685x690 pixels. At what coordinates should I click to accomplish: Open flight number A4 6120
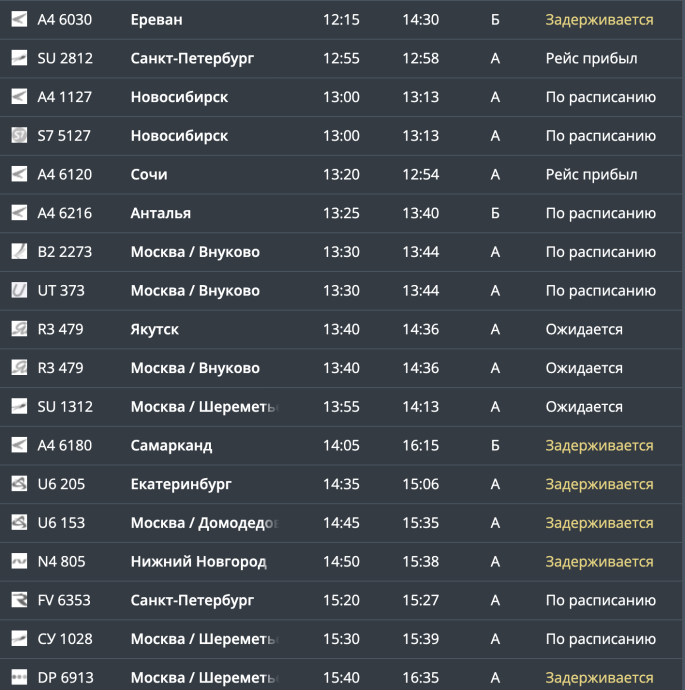coord(64,175)
